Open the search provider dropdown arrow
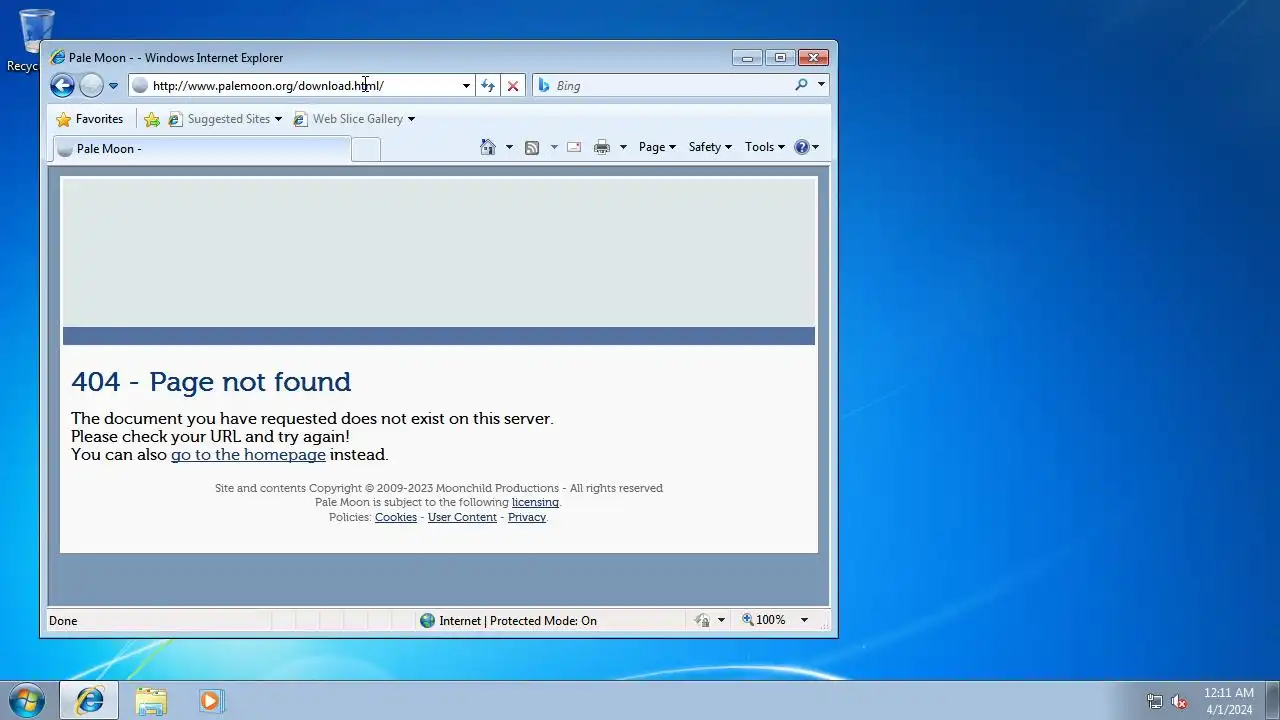This screenshot has height=720, width=1280. click(x=821, y=85)
